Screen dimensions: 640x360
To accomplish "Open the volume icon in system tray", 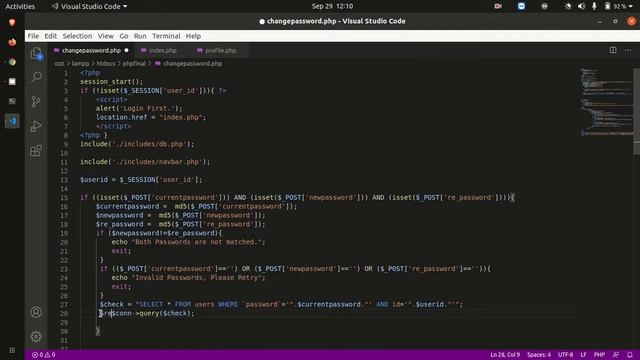I will [x=582, y=6].
